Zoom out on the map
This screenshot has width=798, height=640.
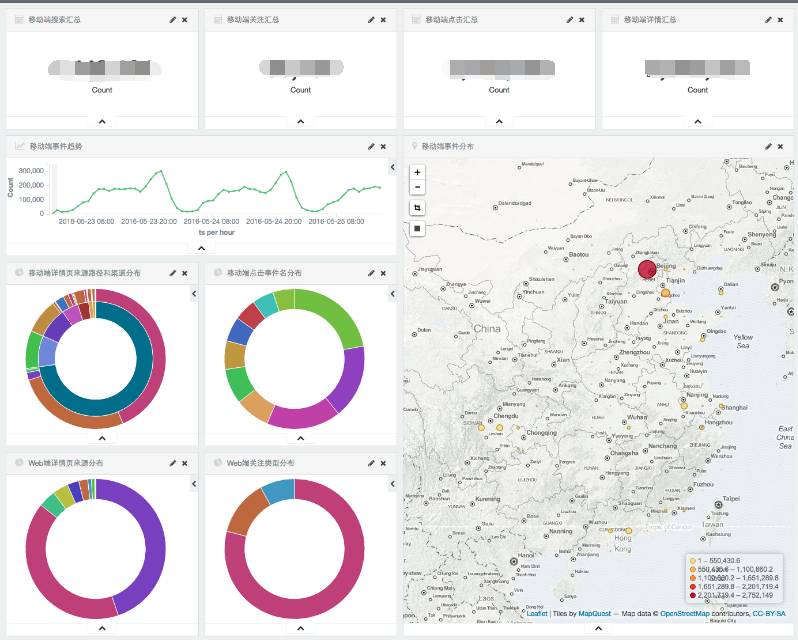pos(417,187)
